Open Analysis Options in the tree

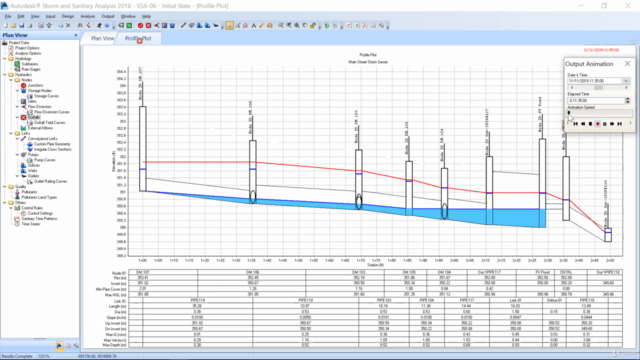click(x=28, y=53)
